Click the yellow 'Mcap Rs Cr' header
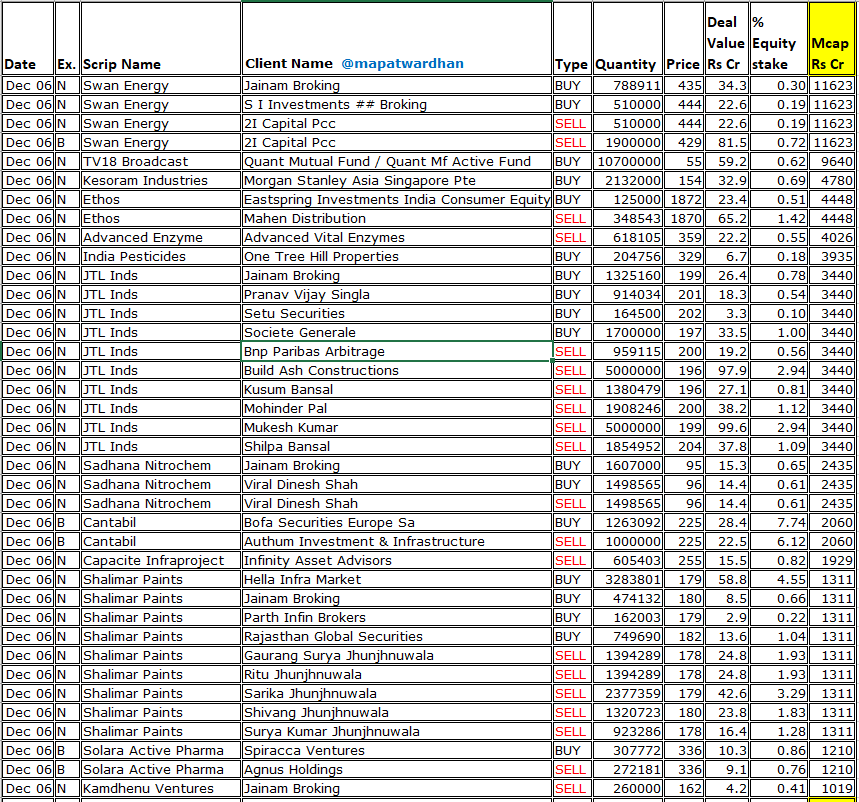 (831, 38)
